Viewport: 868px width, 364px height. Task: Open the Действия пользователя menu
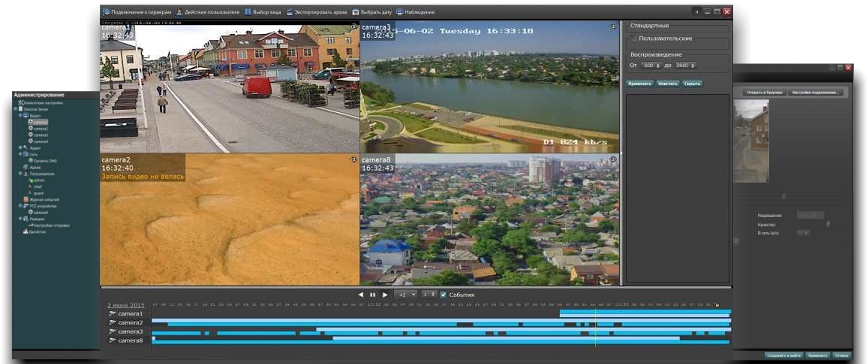point(208,12)
